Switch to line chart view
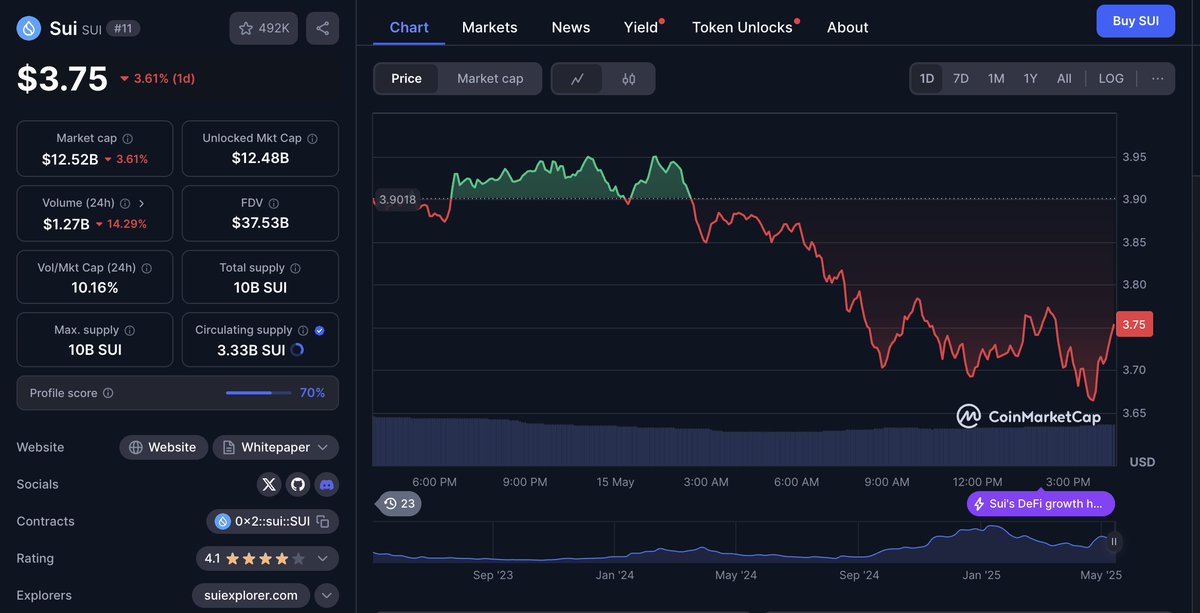 coord(577,79)
